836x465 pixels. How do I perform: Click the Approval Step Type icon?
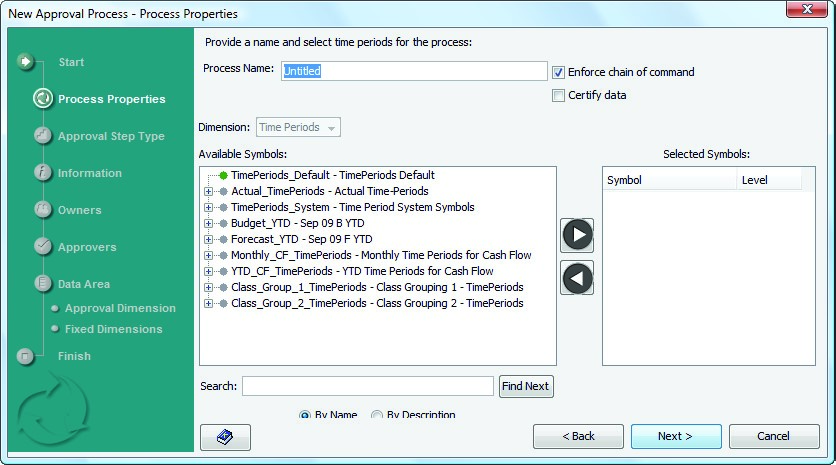[43, 135]
